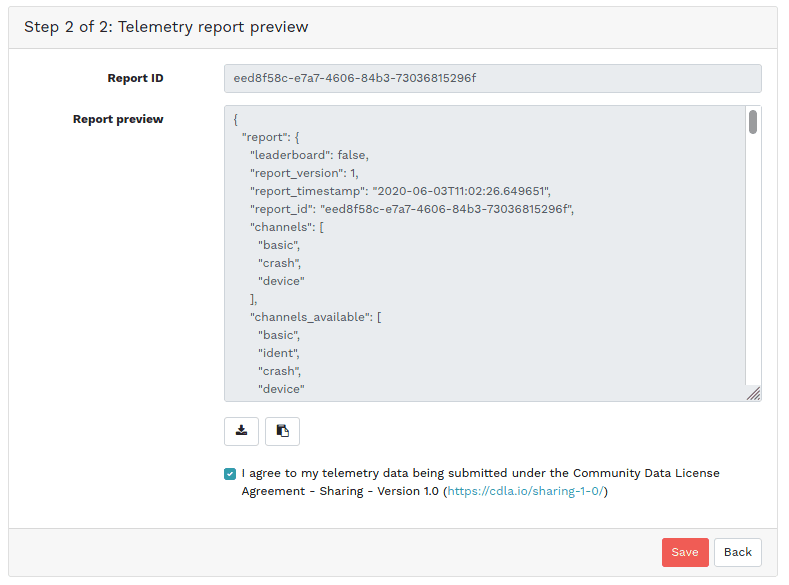
Task: Click the report preview scrollbar thumb
Action: tap(752, 122)
